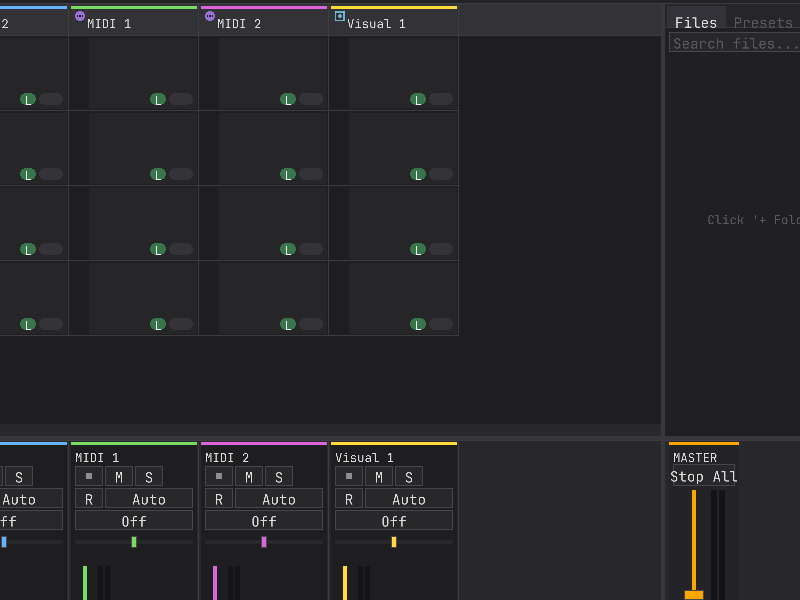The height and width of the screenshot is (600, 800).
Task: Click the Visual 1 track header icon
Action: coord(340,16)
